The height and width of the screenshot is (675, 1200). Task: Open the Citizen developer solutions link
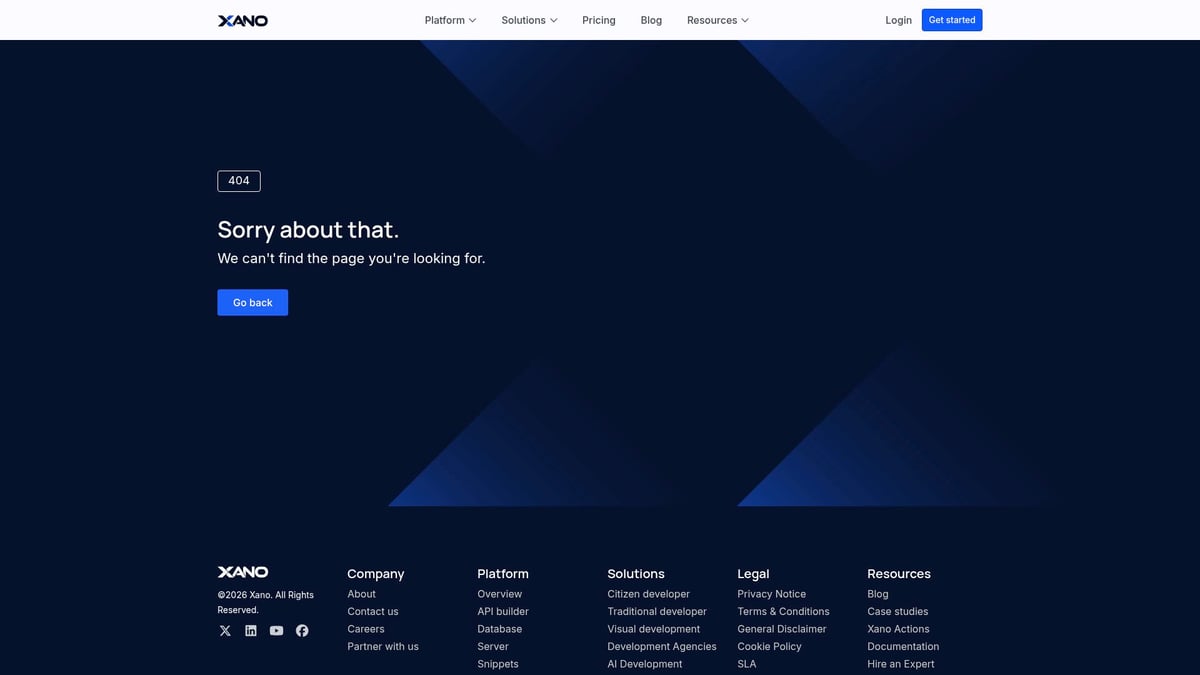tap(648, 593)
